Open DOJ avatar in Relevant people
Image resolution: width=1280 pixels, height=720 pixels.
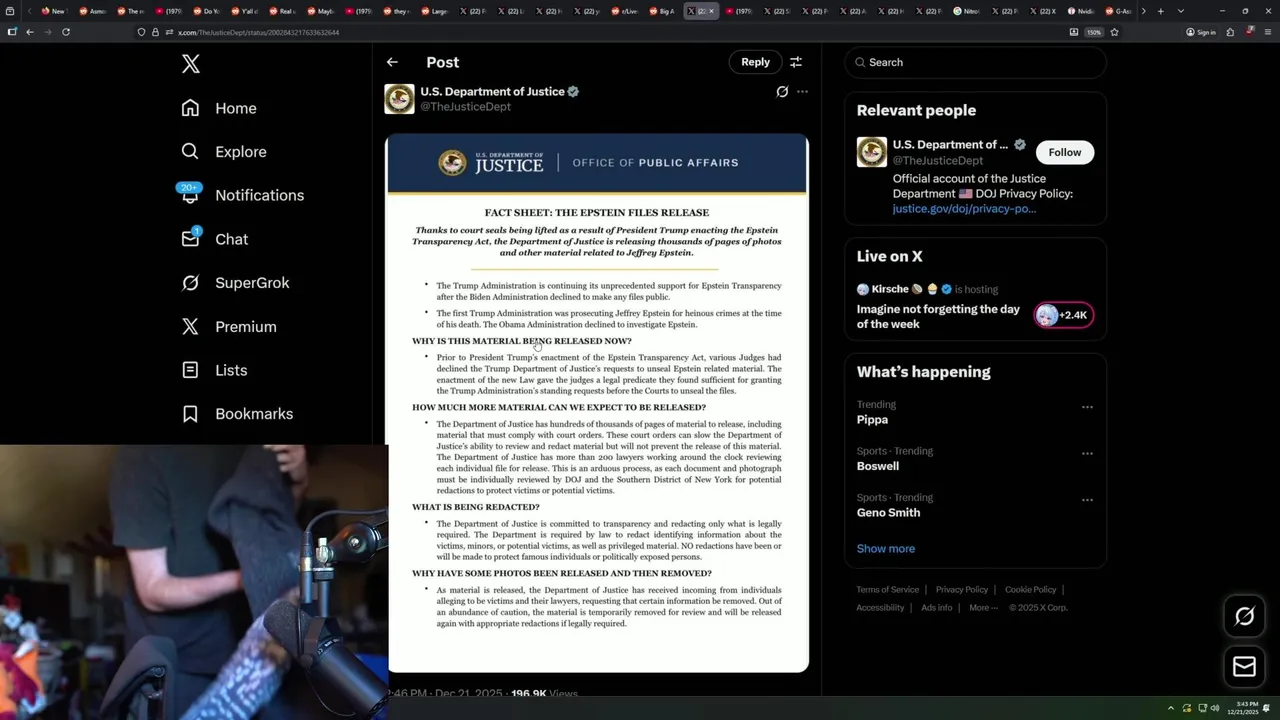click(x=872, y=152)
